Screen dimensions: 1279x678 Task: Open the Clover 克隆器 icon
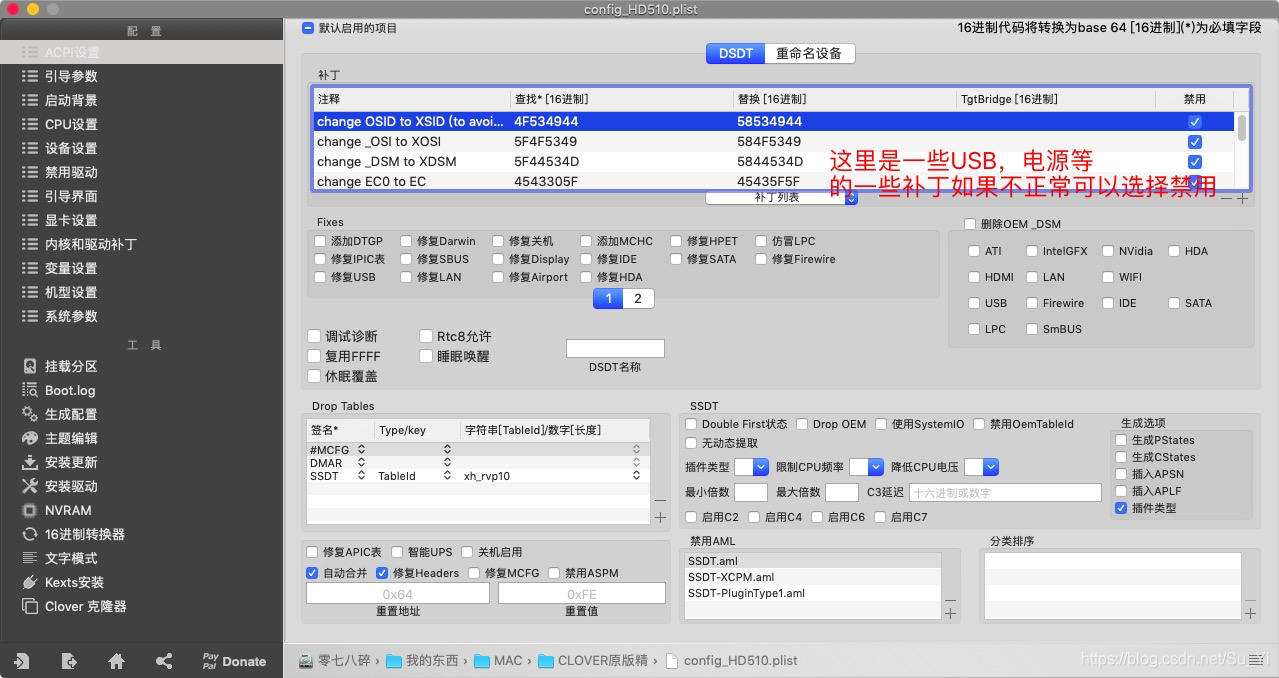(x=29, y=606)
